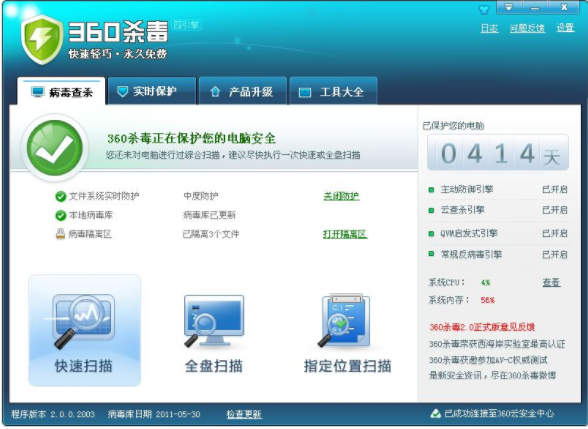Click green indicator beside 主动防御引擎
The width and height of the screenshot is (588, 429).
tap(431, 190)
